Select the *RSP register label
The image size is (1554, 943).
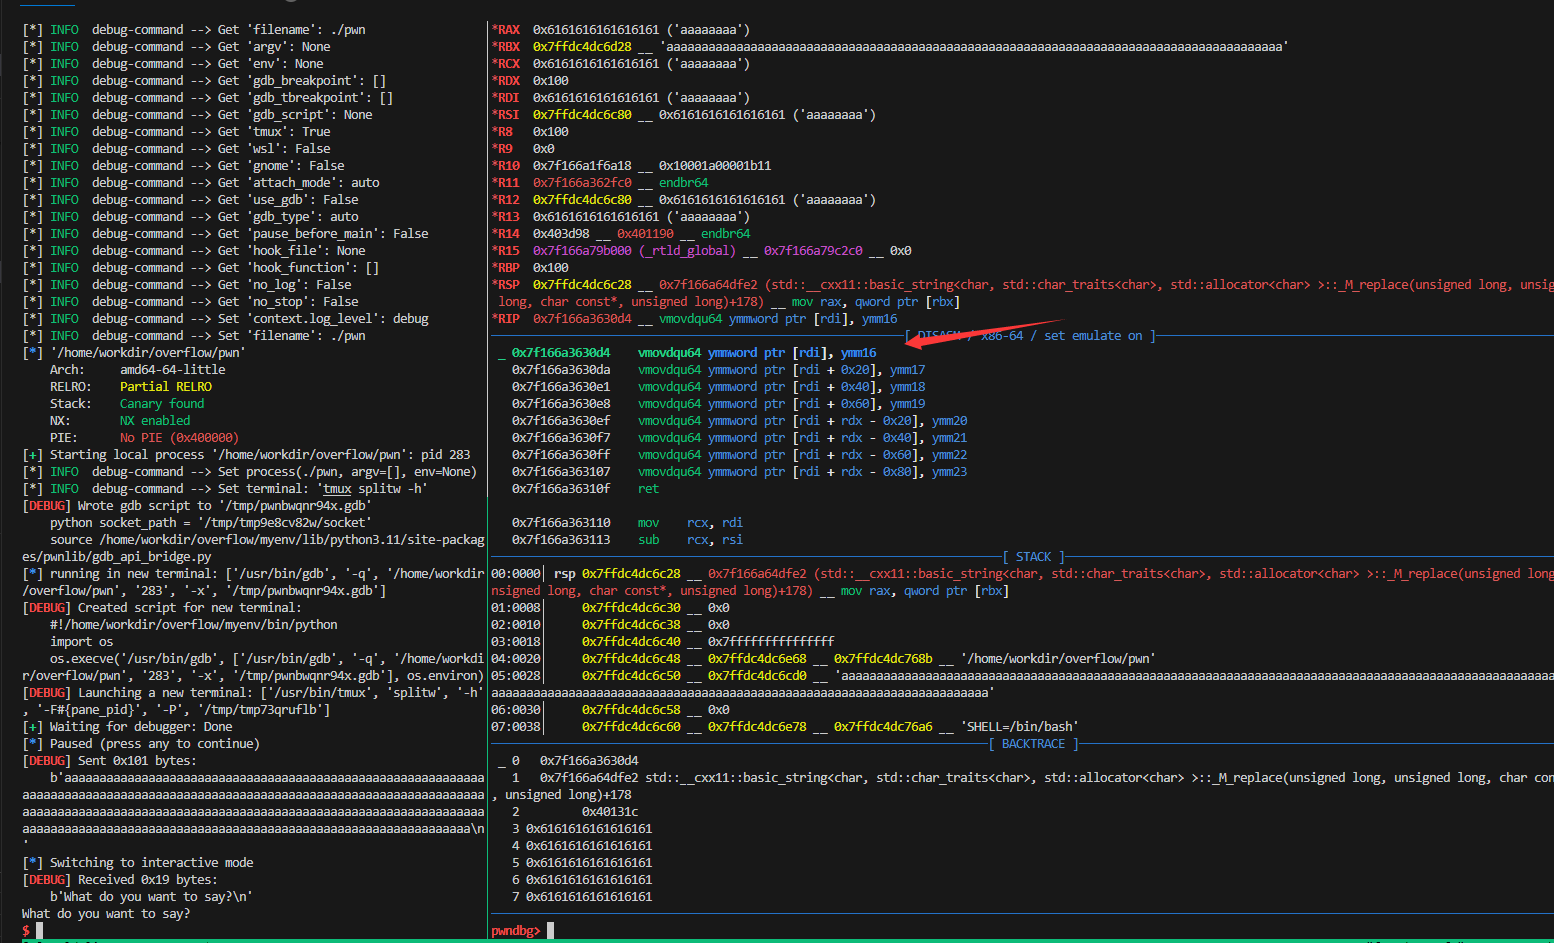[x=506, y=285]
